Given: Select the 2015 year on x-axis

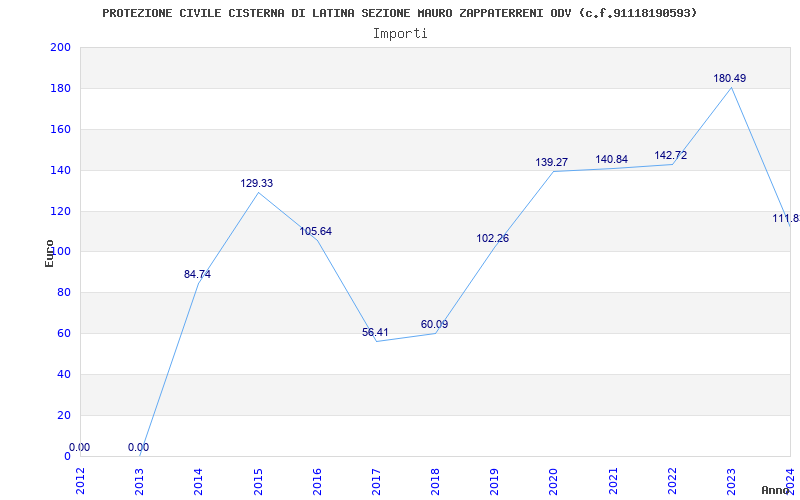Looking at the screenshot, I should pos(258,479).
